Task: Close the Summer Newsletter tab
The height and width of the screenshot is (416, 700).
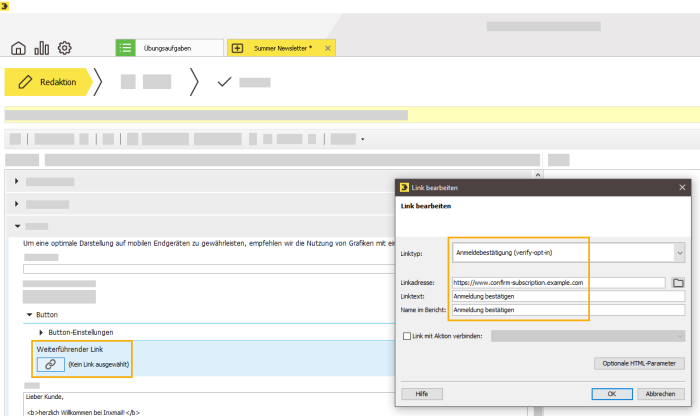Action: (328, 48)
